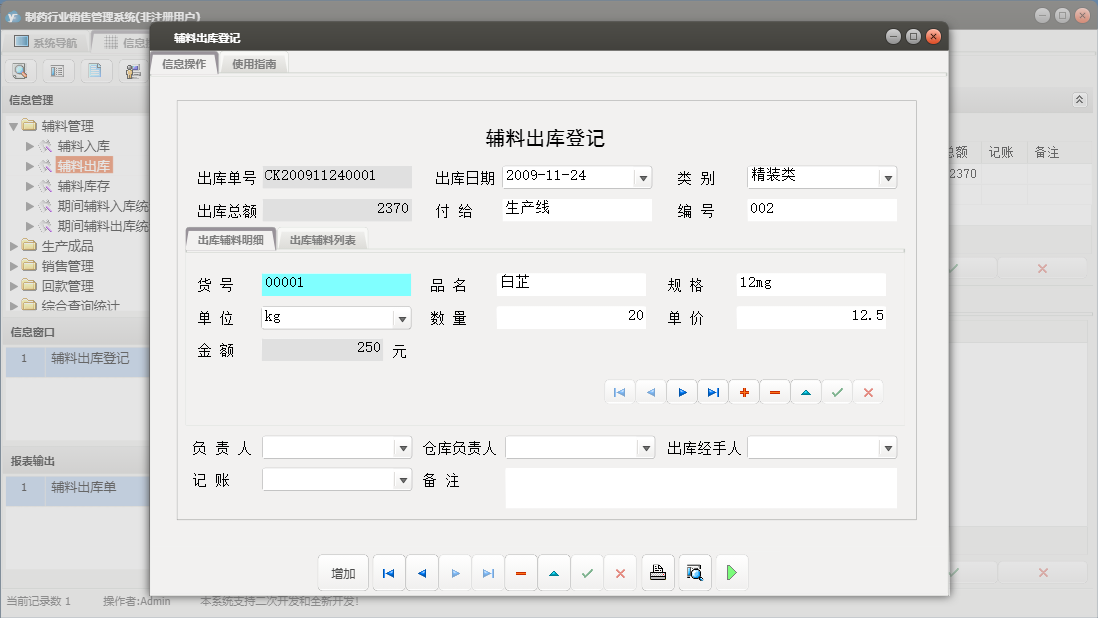Image resolution: width=1098 pixels, height=618 pixels.
Task: Click the print preview magnifier icon
Action: [694, 572]
